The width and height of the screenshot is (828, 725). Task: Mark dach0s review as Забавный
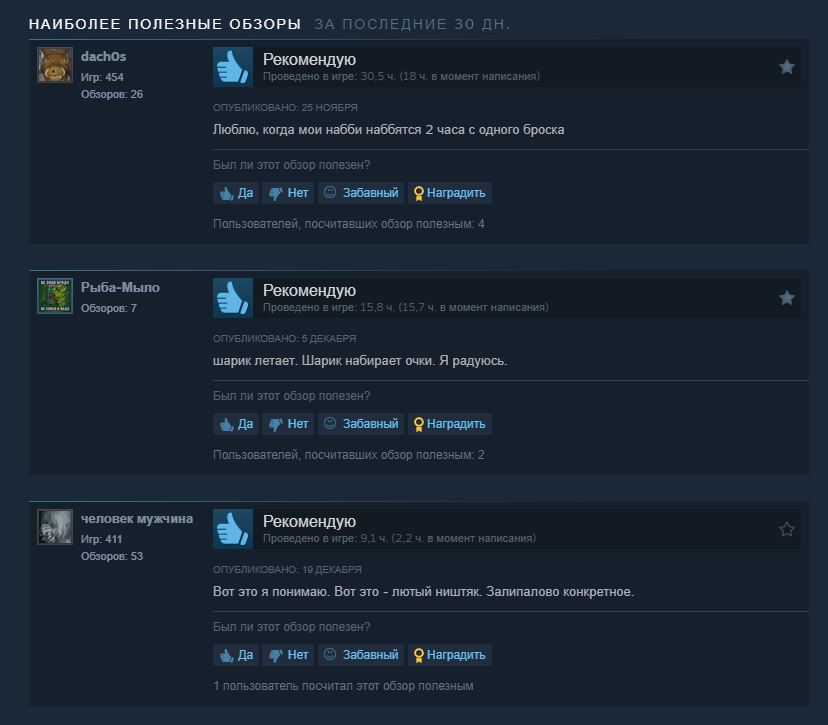[x=361, y=193]
